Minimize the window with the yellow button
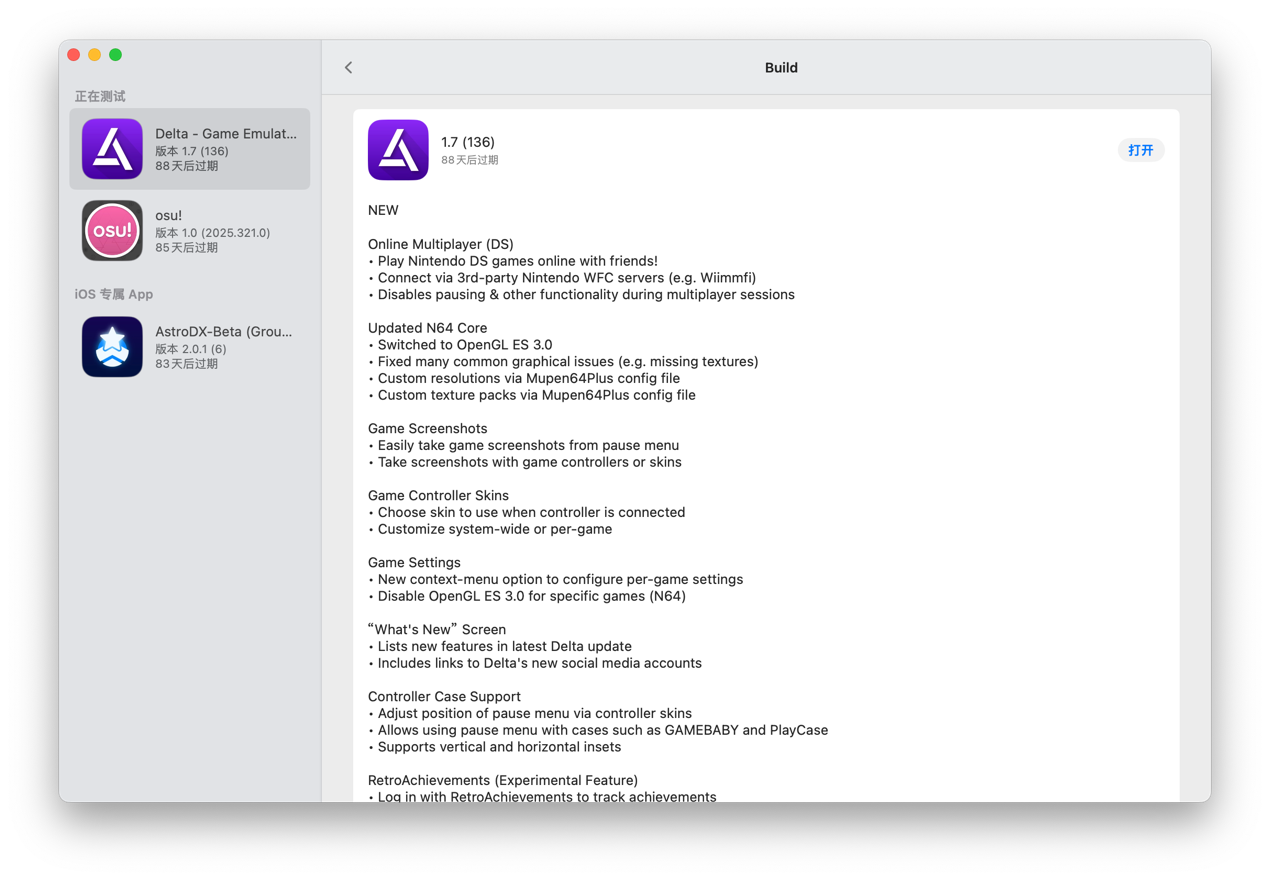Viewport: 1270px width, 880px height. click(95, 55)
